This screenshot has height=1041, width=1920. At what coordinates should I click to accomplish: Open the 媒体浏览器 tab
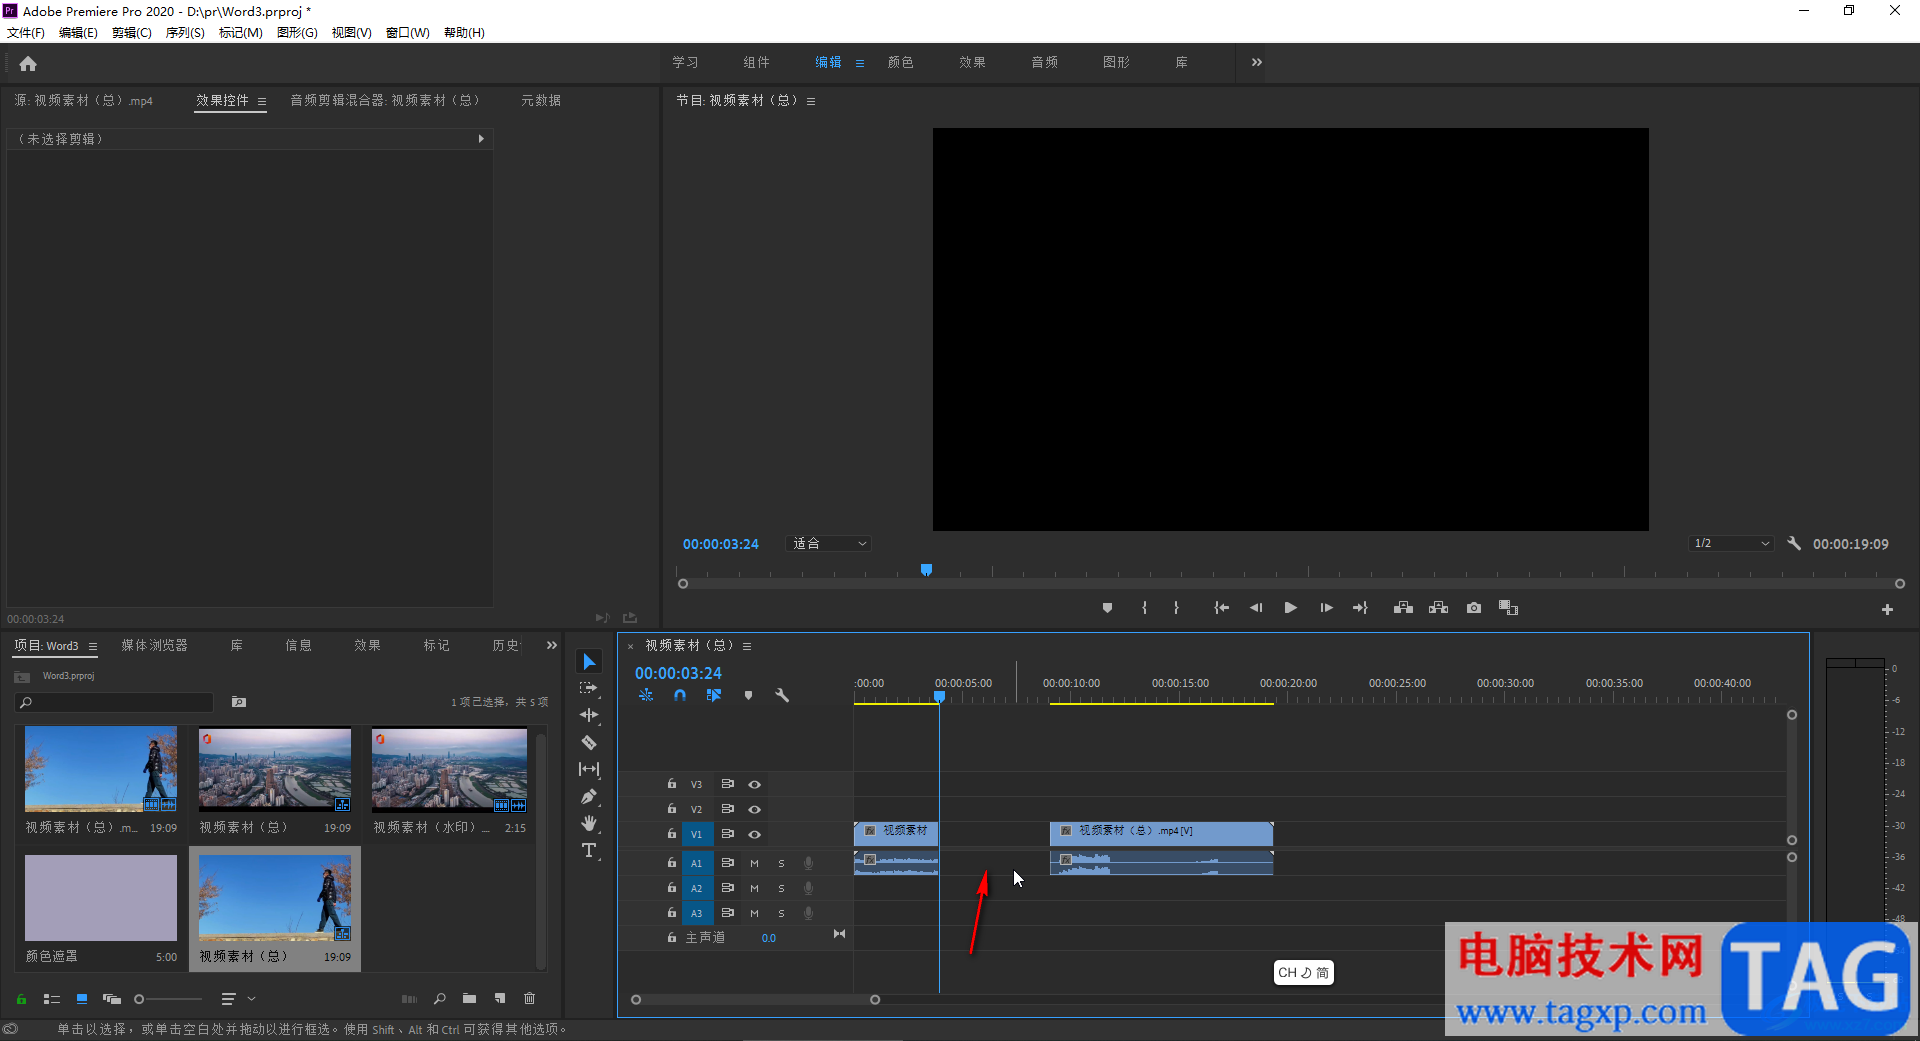click(155, 646)
